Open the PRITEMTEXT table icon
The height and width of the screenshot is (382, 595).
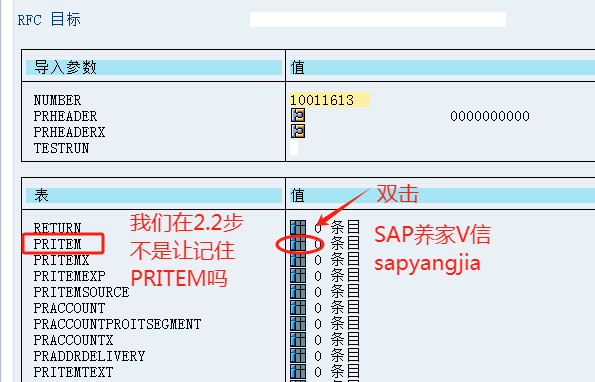[298, 372]
